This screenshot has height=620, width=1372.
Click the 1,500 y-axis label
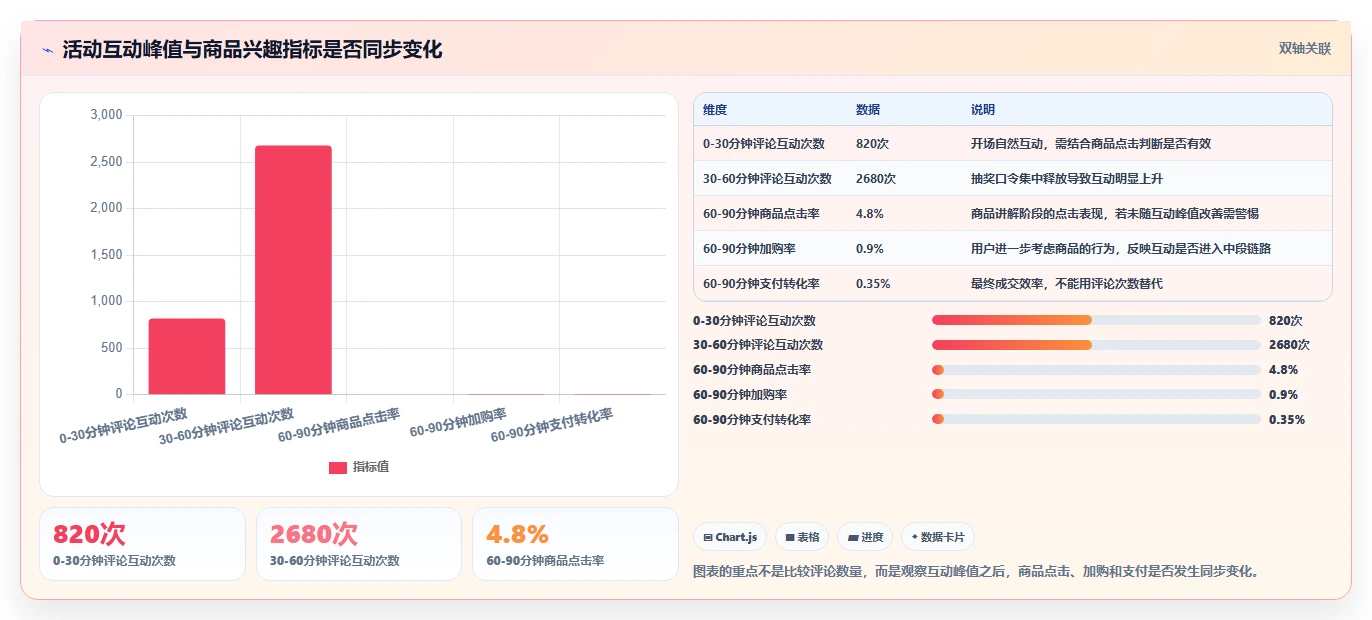(x=106, y=255)
